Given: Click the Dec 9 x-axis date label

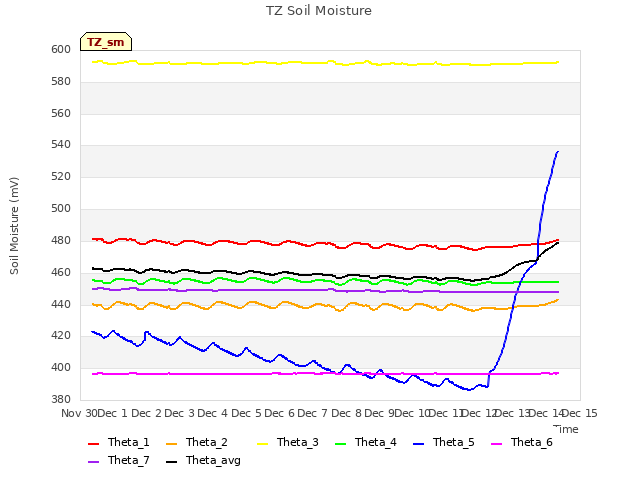Looking at the screenshot, I should (379, 413).
